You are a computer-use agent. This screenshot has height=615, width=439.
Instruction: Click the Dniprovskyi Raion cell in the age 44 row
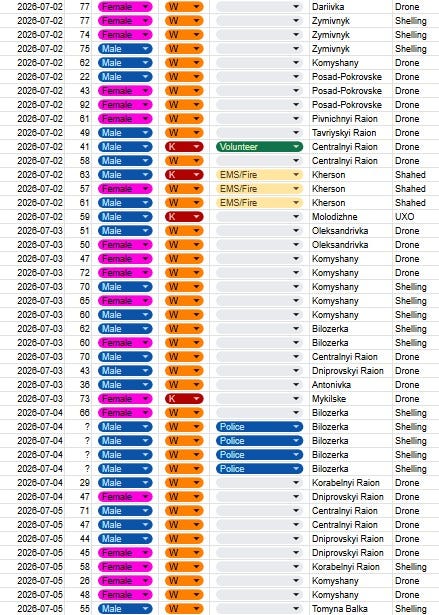pyautogui.click(x=351, y=539)
